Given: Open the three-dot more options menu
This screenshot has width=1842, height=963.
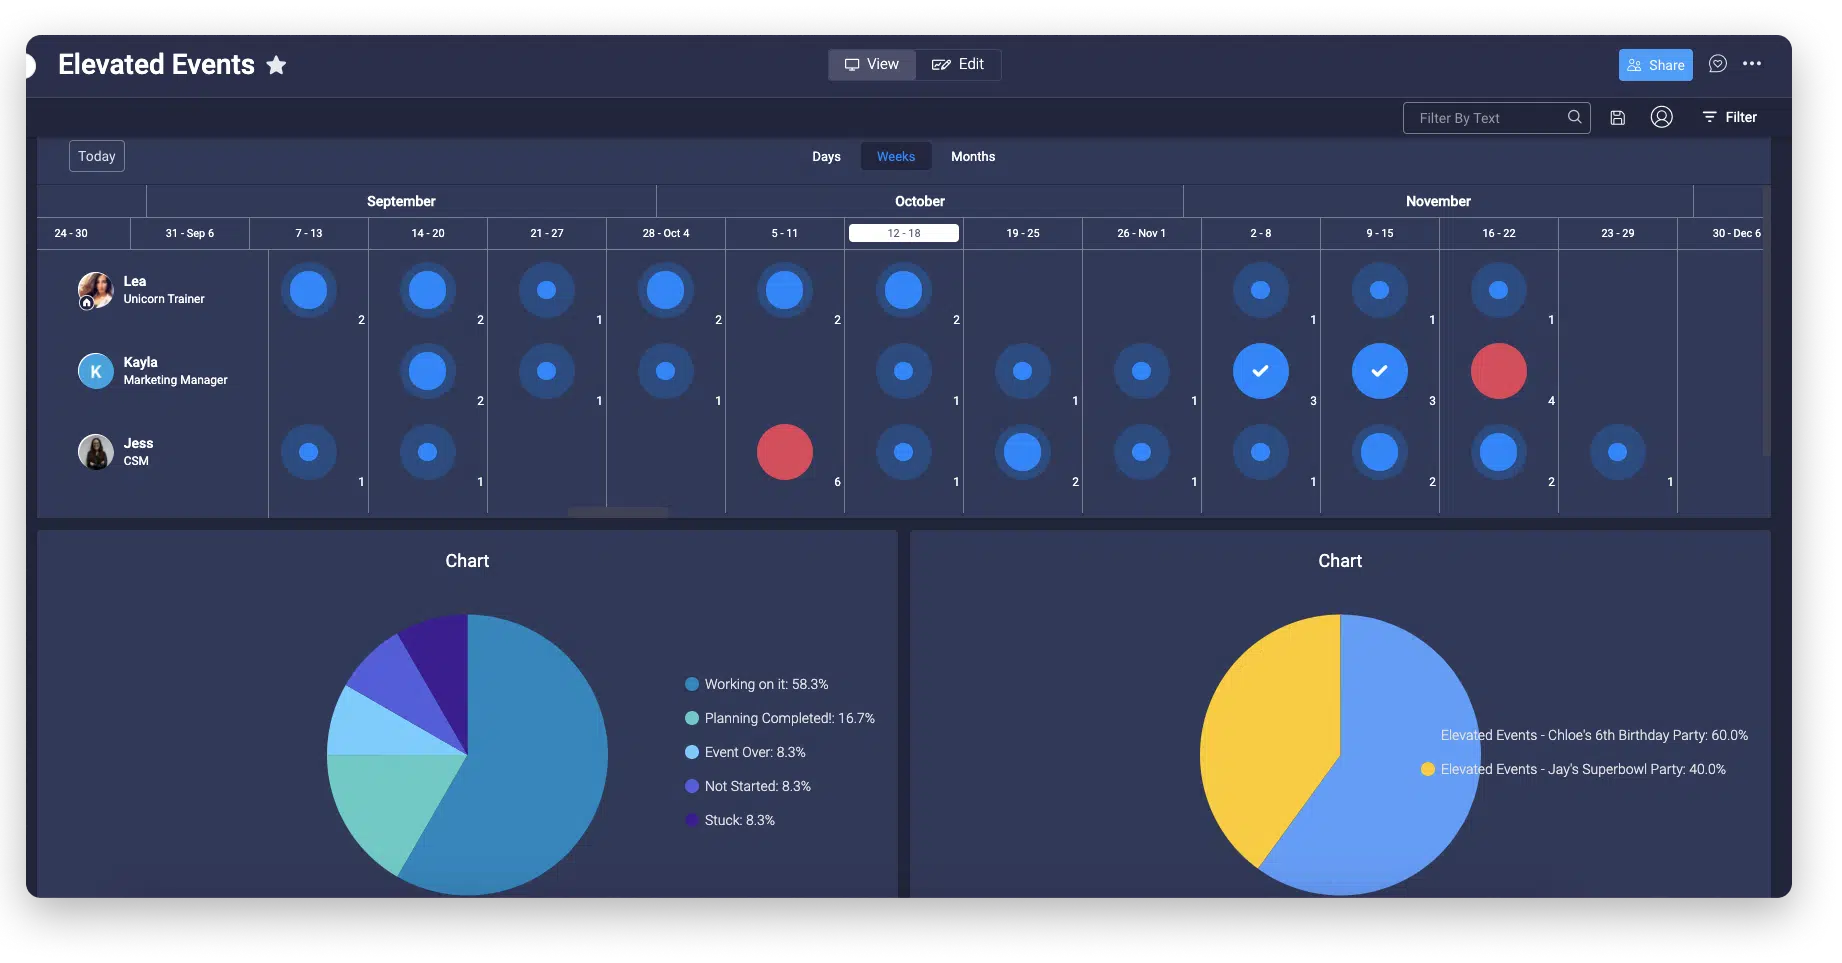Looking at the screenshot, I should [1752, 64].
